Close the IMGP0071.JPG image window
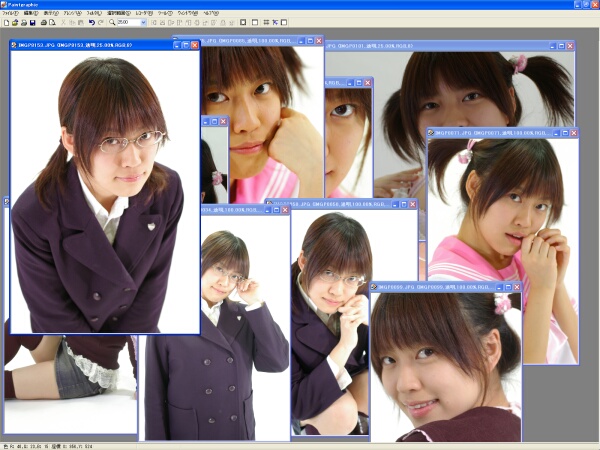This screenshot has width=600, height=450. pyautogui.click(x=574, y=133)
